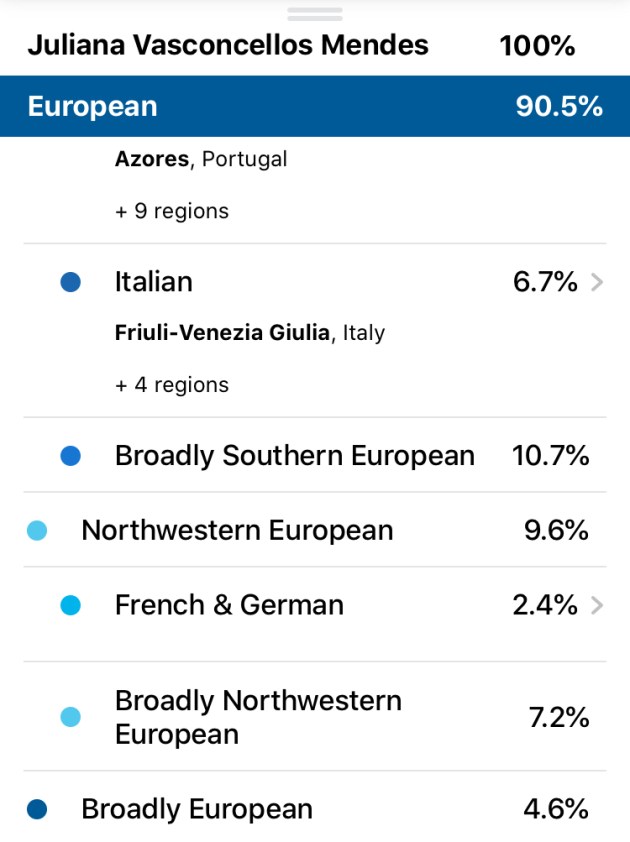This screenshot has width=630, height=842.
Task: Tap the French & German label
Action: tap(229, 605)
